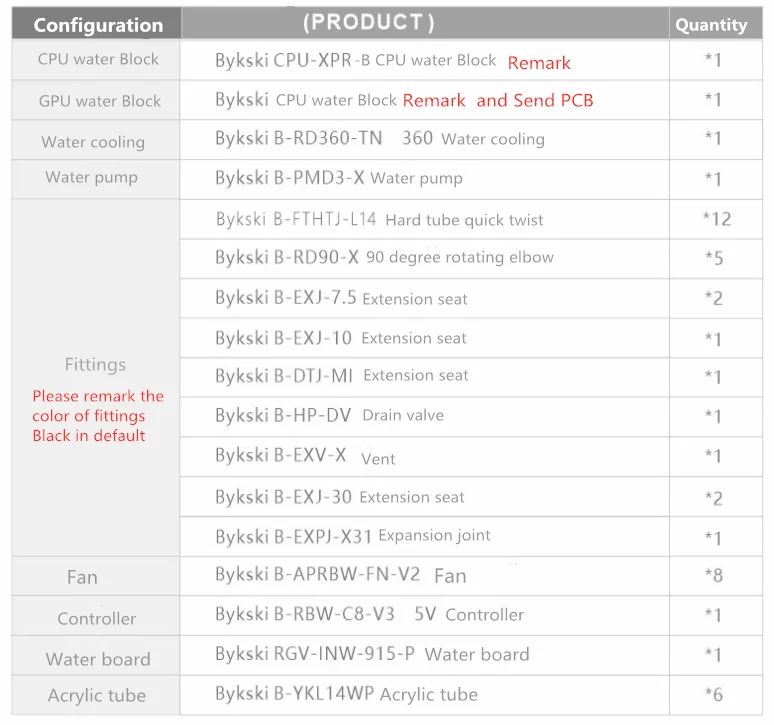Image resolution: width=774 pixels, height=725 pixels.
Task: Click the red fittings color remark note
Action: tap(98, 416)
